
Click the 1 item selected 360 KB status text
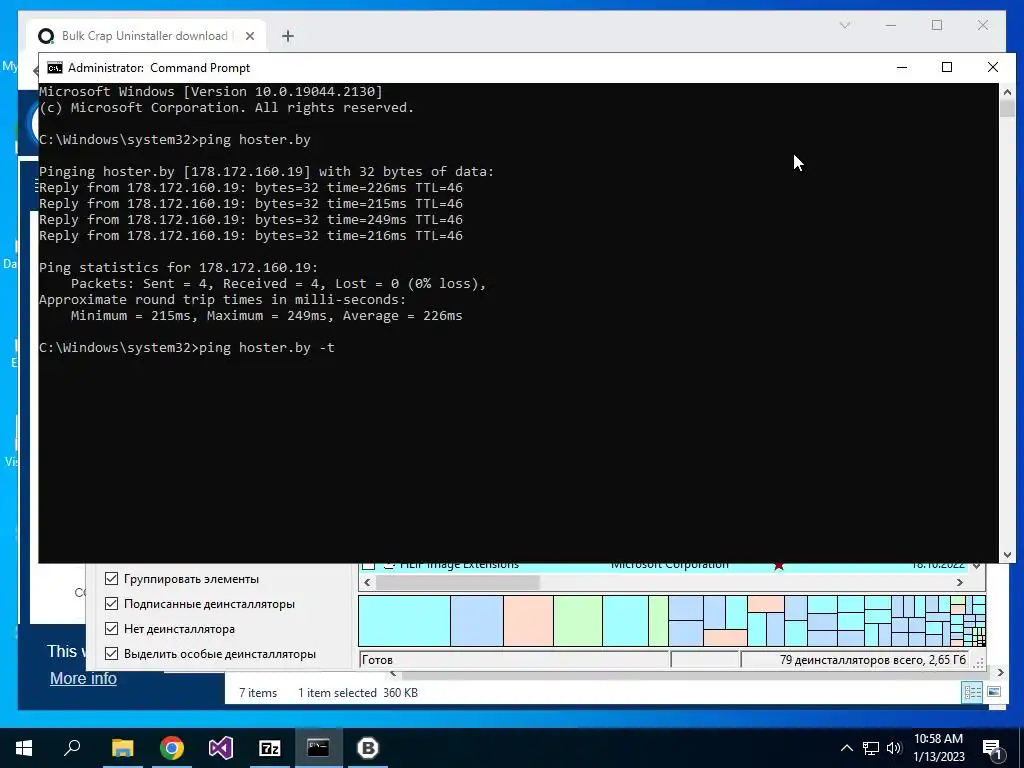pyautogui.click(x=358, y=693)
